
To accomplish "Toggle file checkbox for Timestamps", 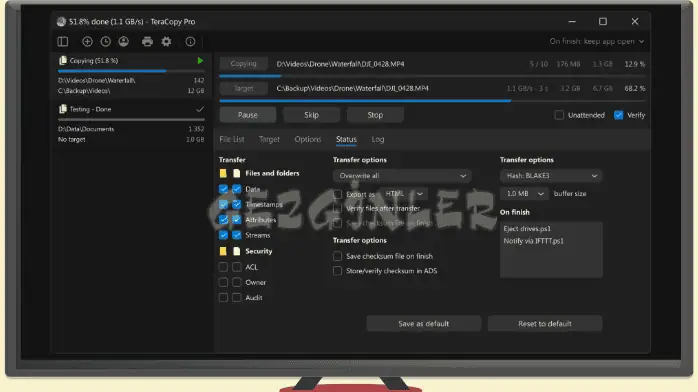I will (237, 204).
